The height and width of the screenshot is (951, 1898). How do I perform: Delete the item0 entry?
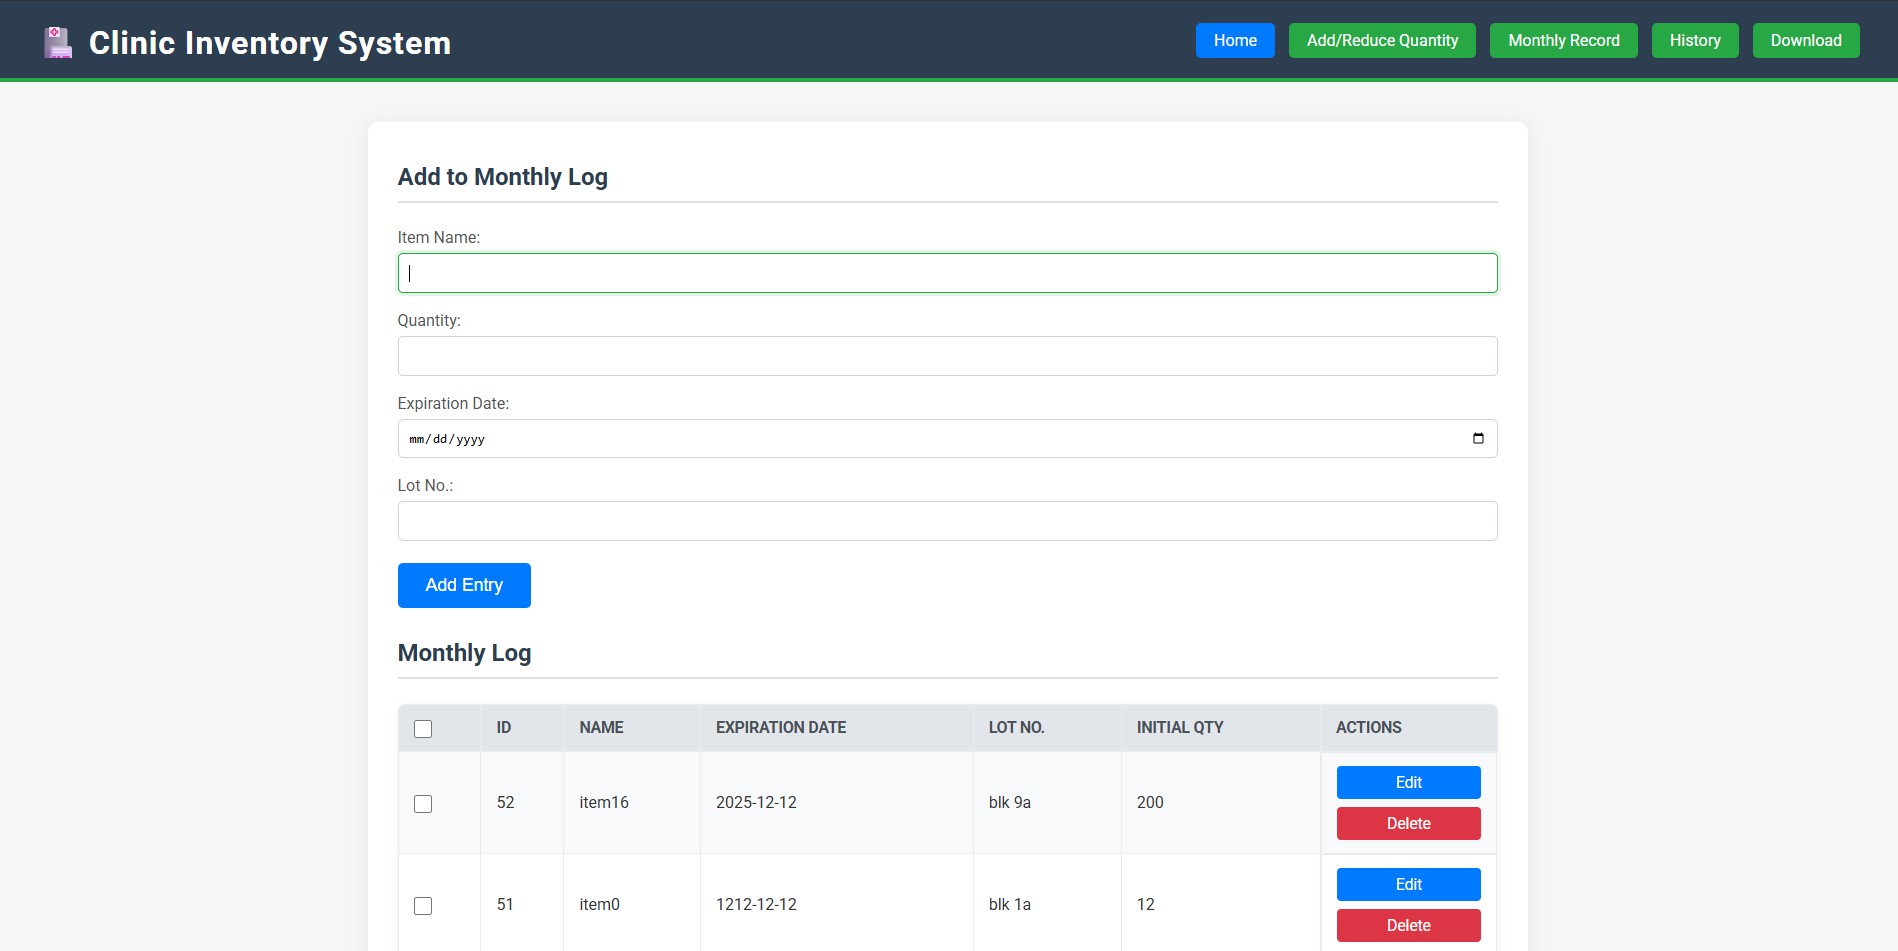[x=1407, y=926]
